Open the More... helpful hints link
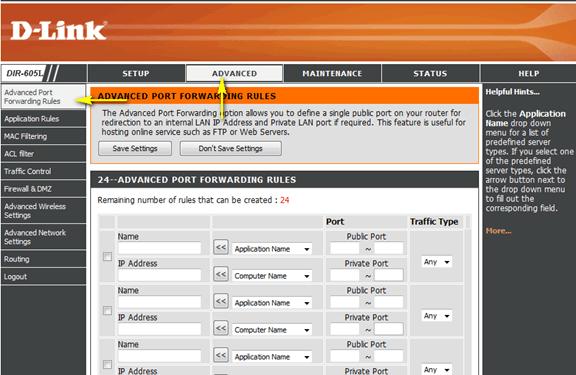Image resolution: width=576 pixels, height=375 pixels. pos(498,231)
